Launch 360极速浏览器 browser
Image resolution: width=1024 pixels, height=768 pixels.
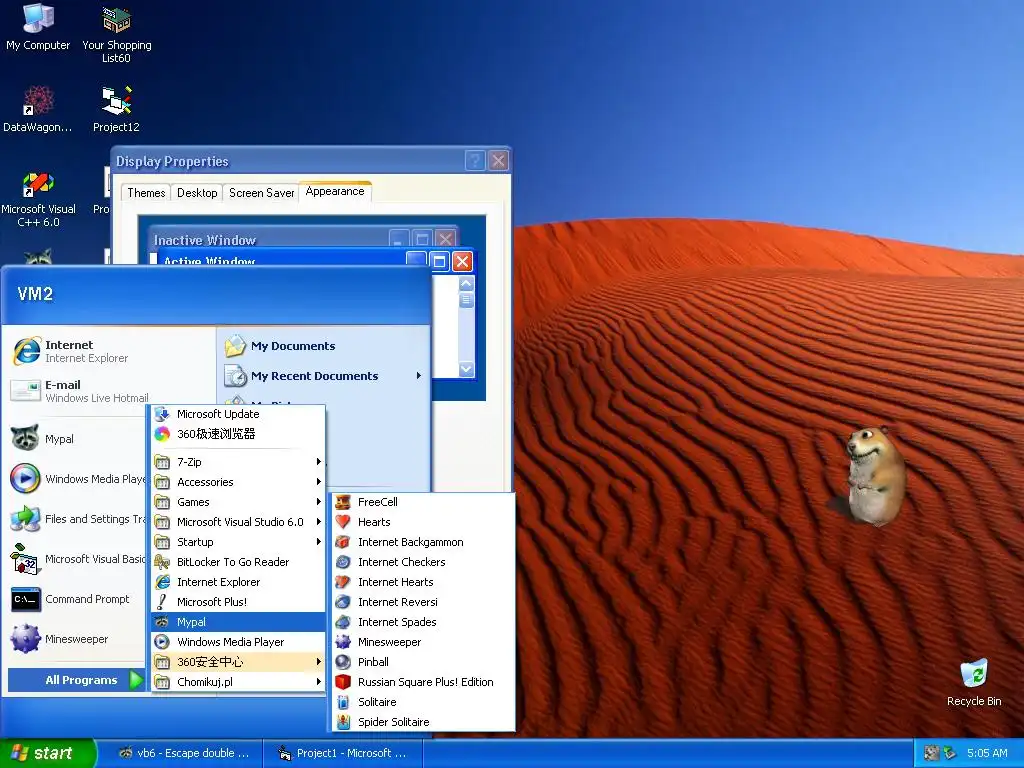238,434
